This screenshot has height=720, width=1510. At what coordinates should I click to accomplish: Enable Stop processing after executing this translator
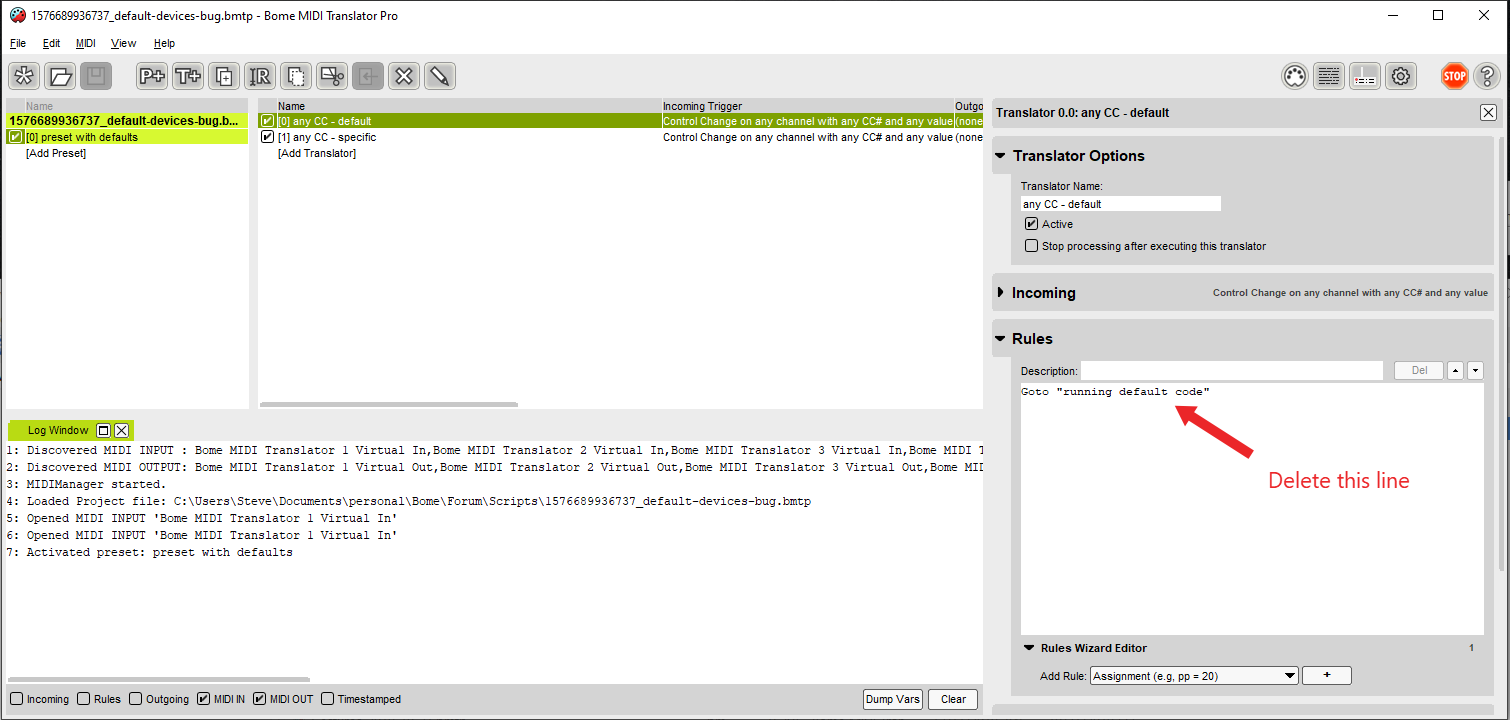point(1032,246)
